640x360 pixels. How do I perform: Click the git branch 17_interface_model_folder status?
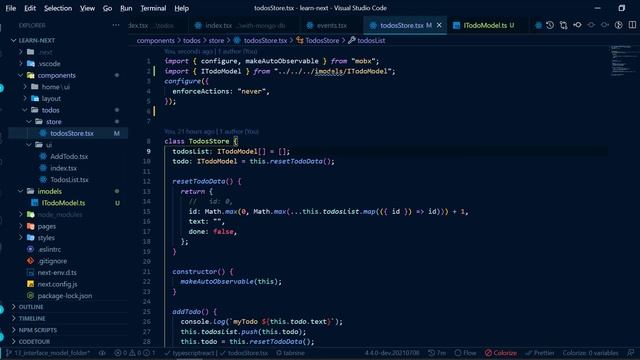click(x=48, y=353)
